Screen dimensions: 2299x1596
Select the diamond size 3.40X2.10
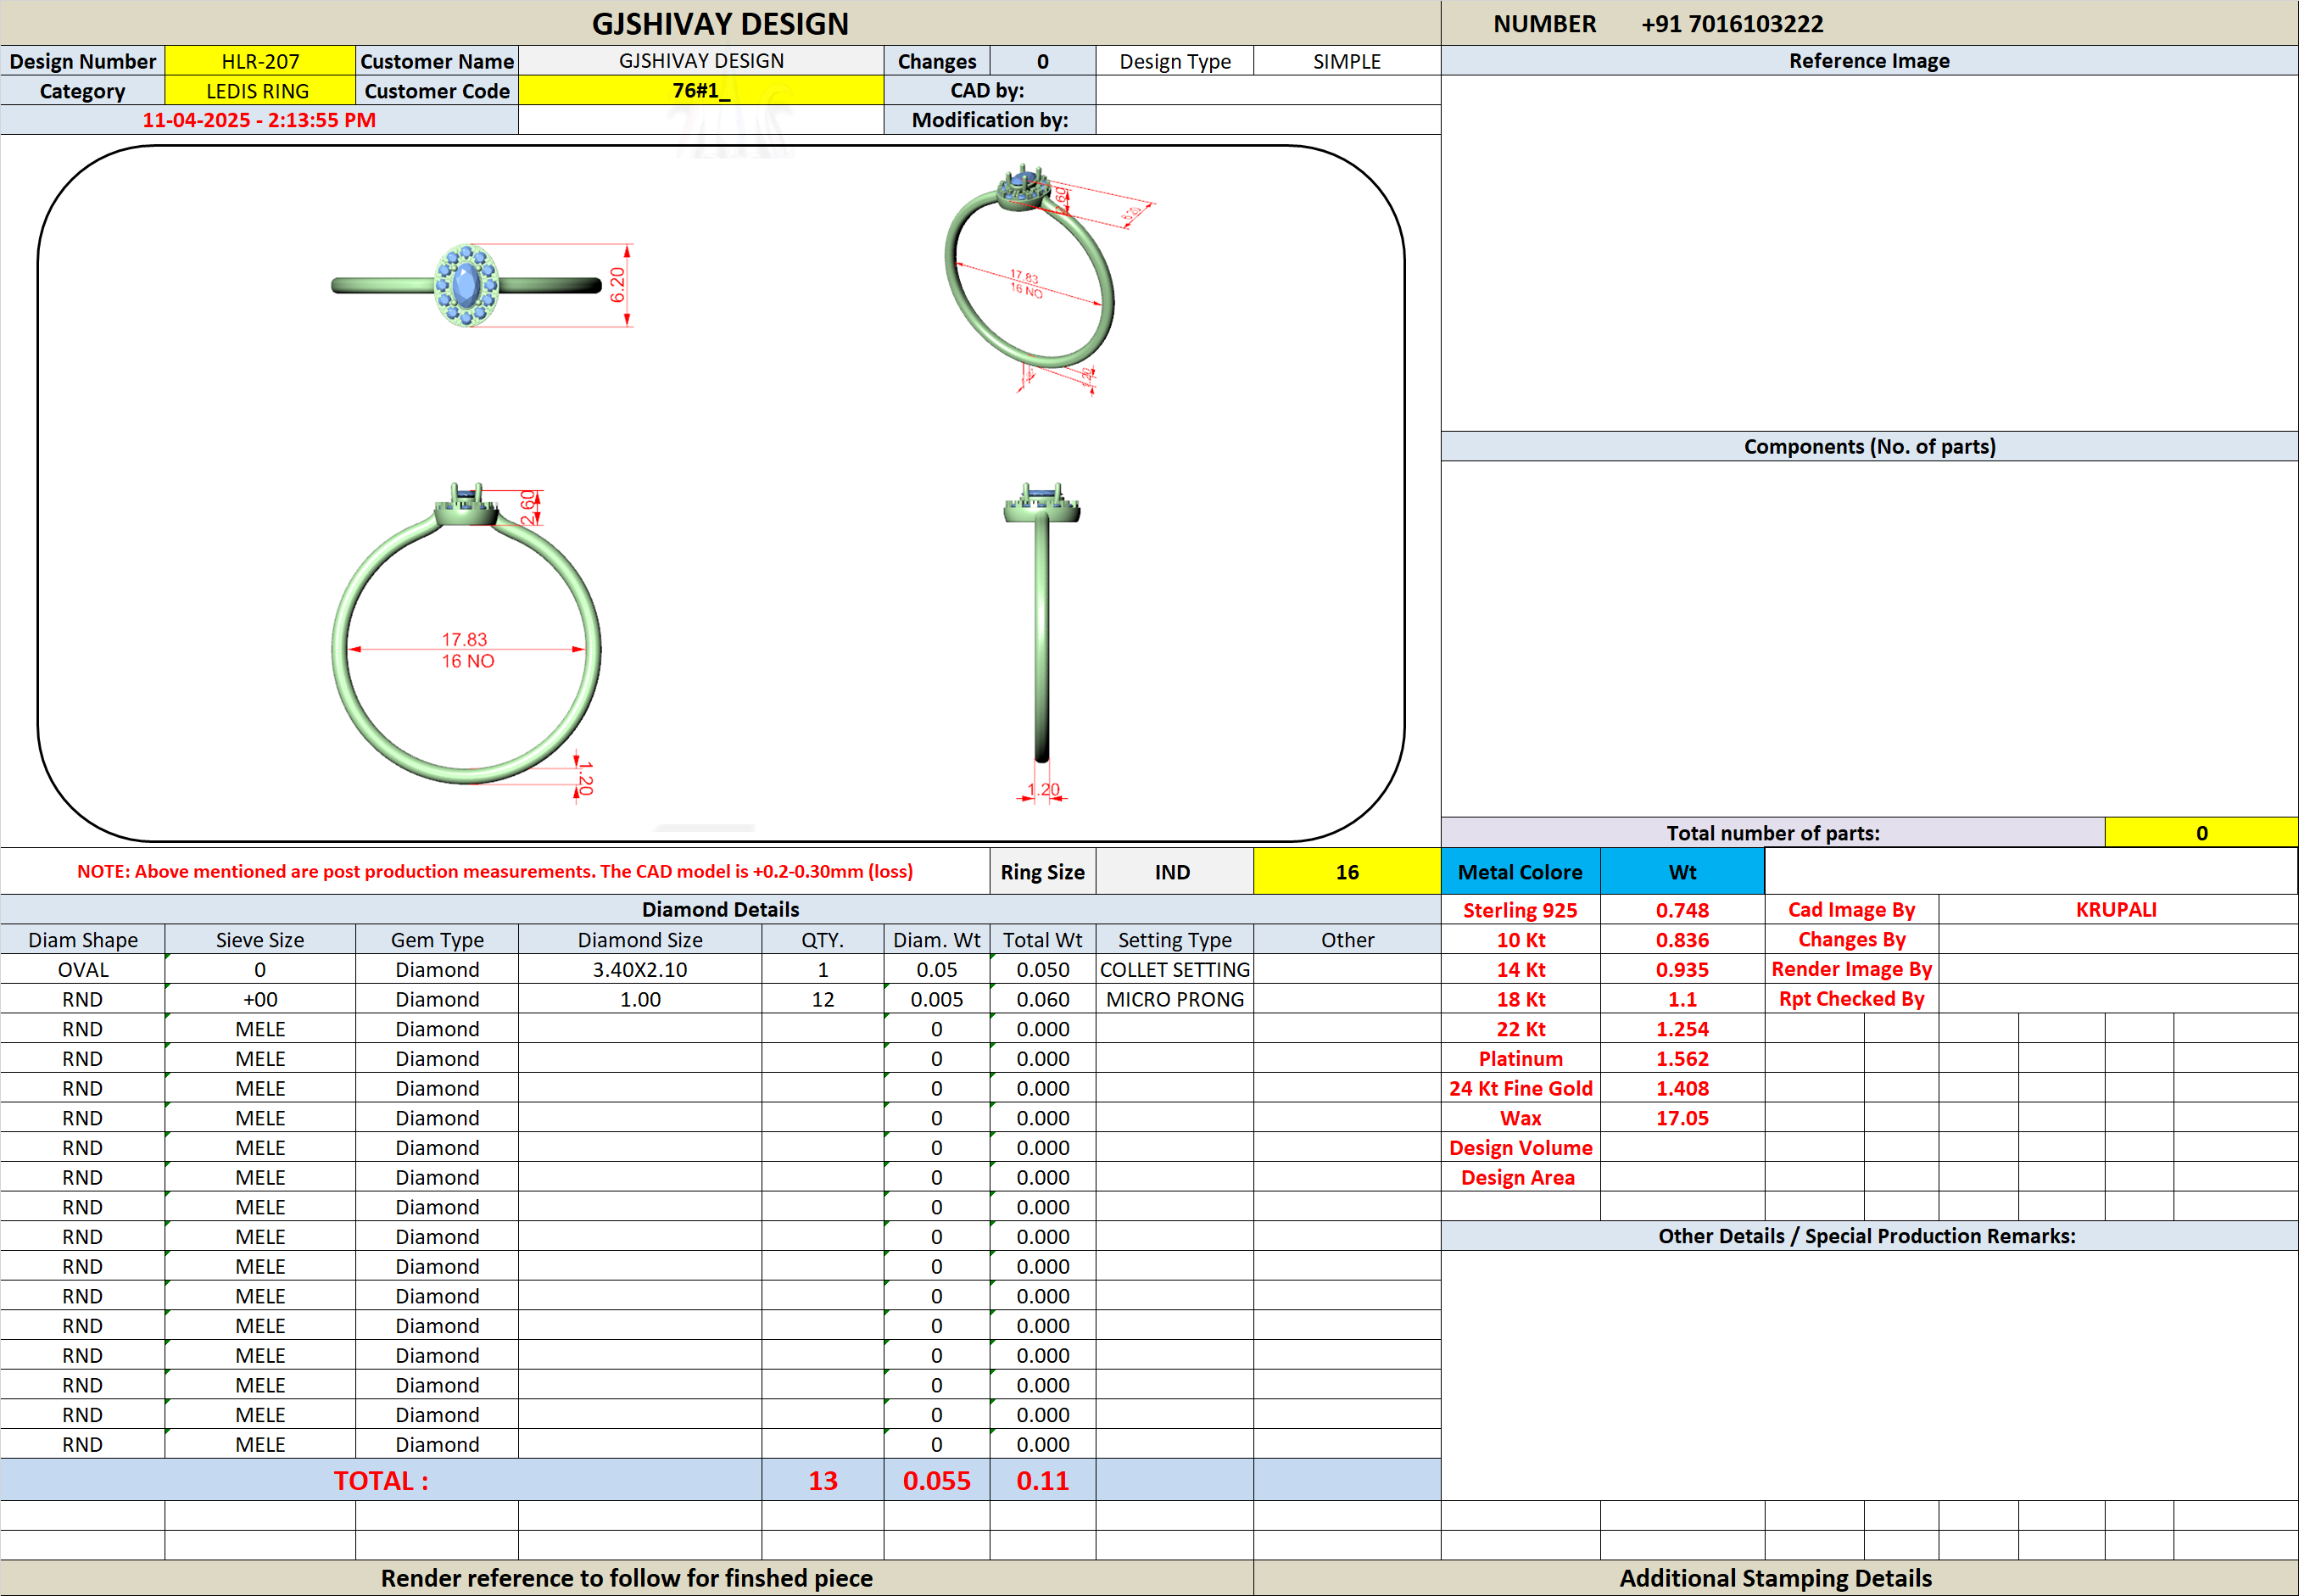coord(640,969)
